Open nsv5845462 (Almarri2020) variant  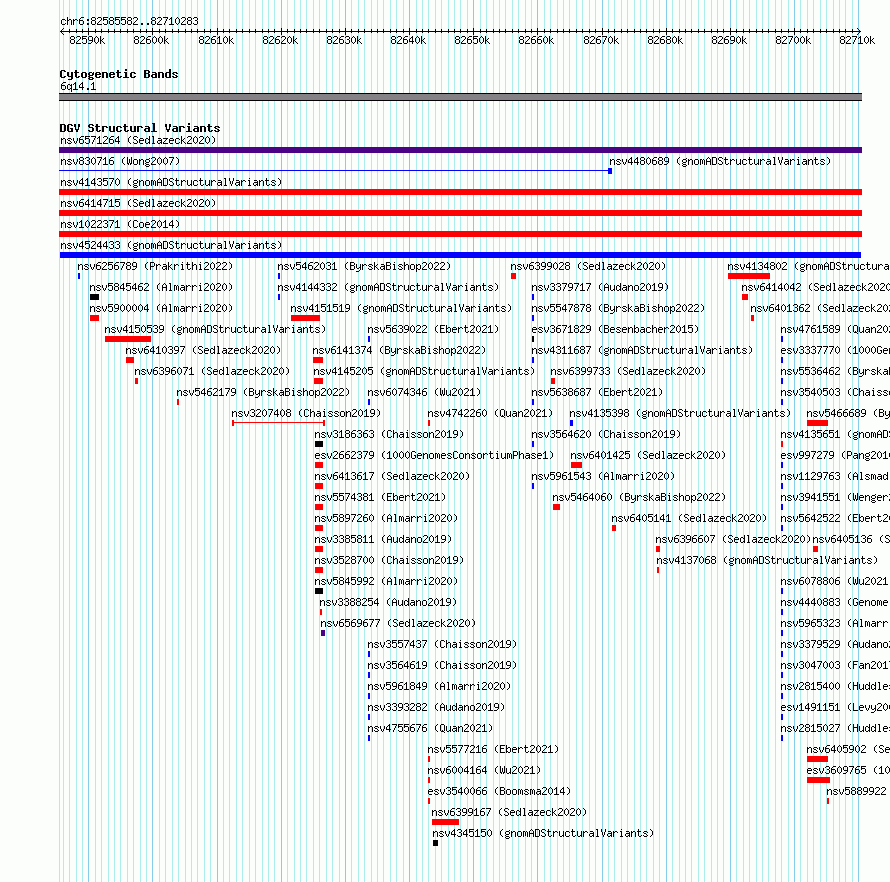coord(161,287)
